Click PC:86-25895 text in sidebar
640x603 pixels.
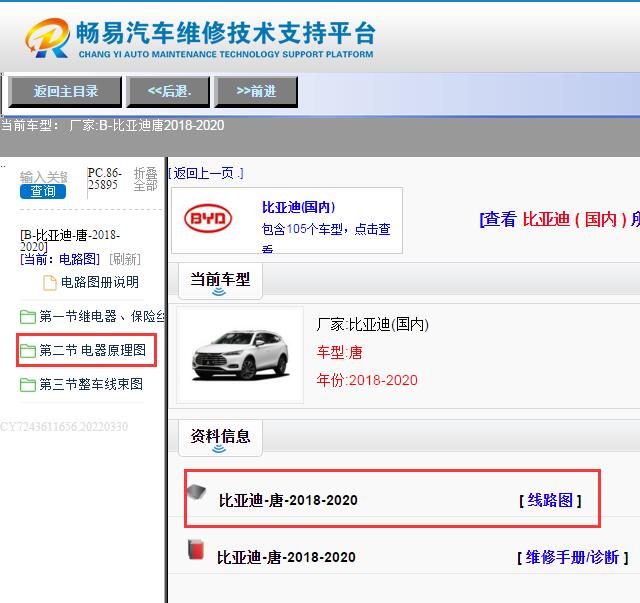coord(104,179)
